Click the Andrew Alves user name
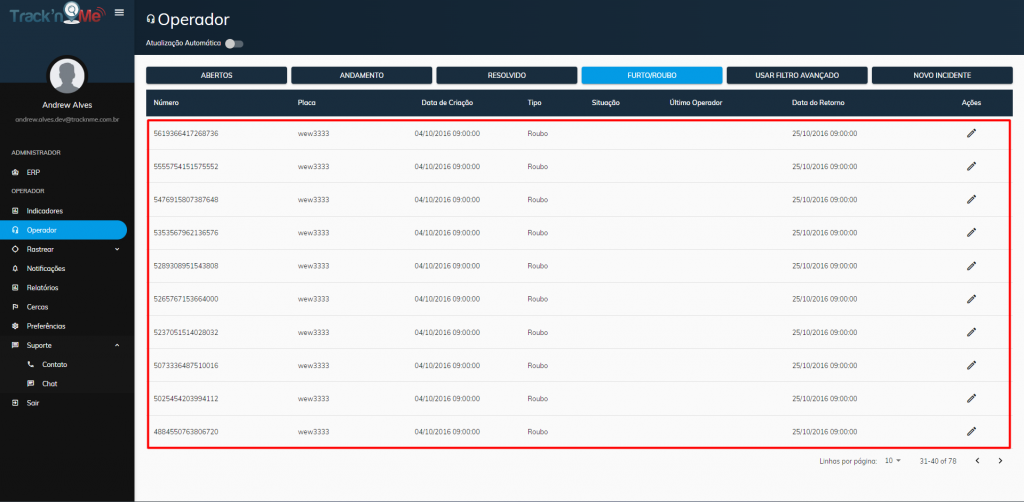 (x=67, y=105)
